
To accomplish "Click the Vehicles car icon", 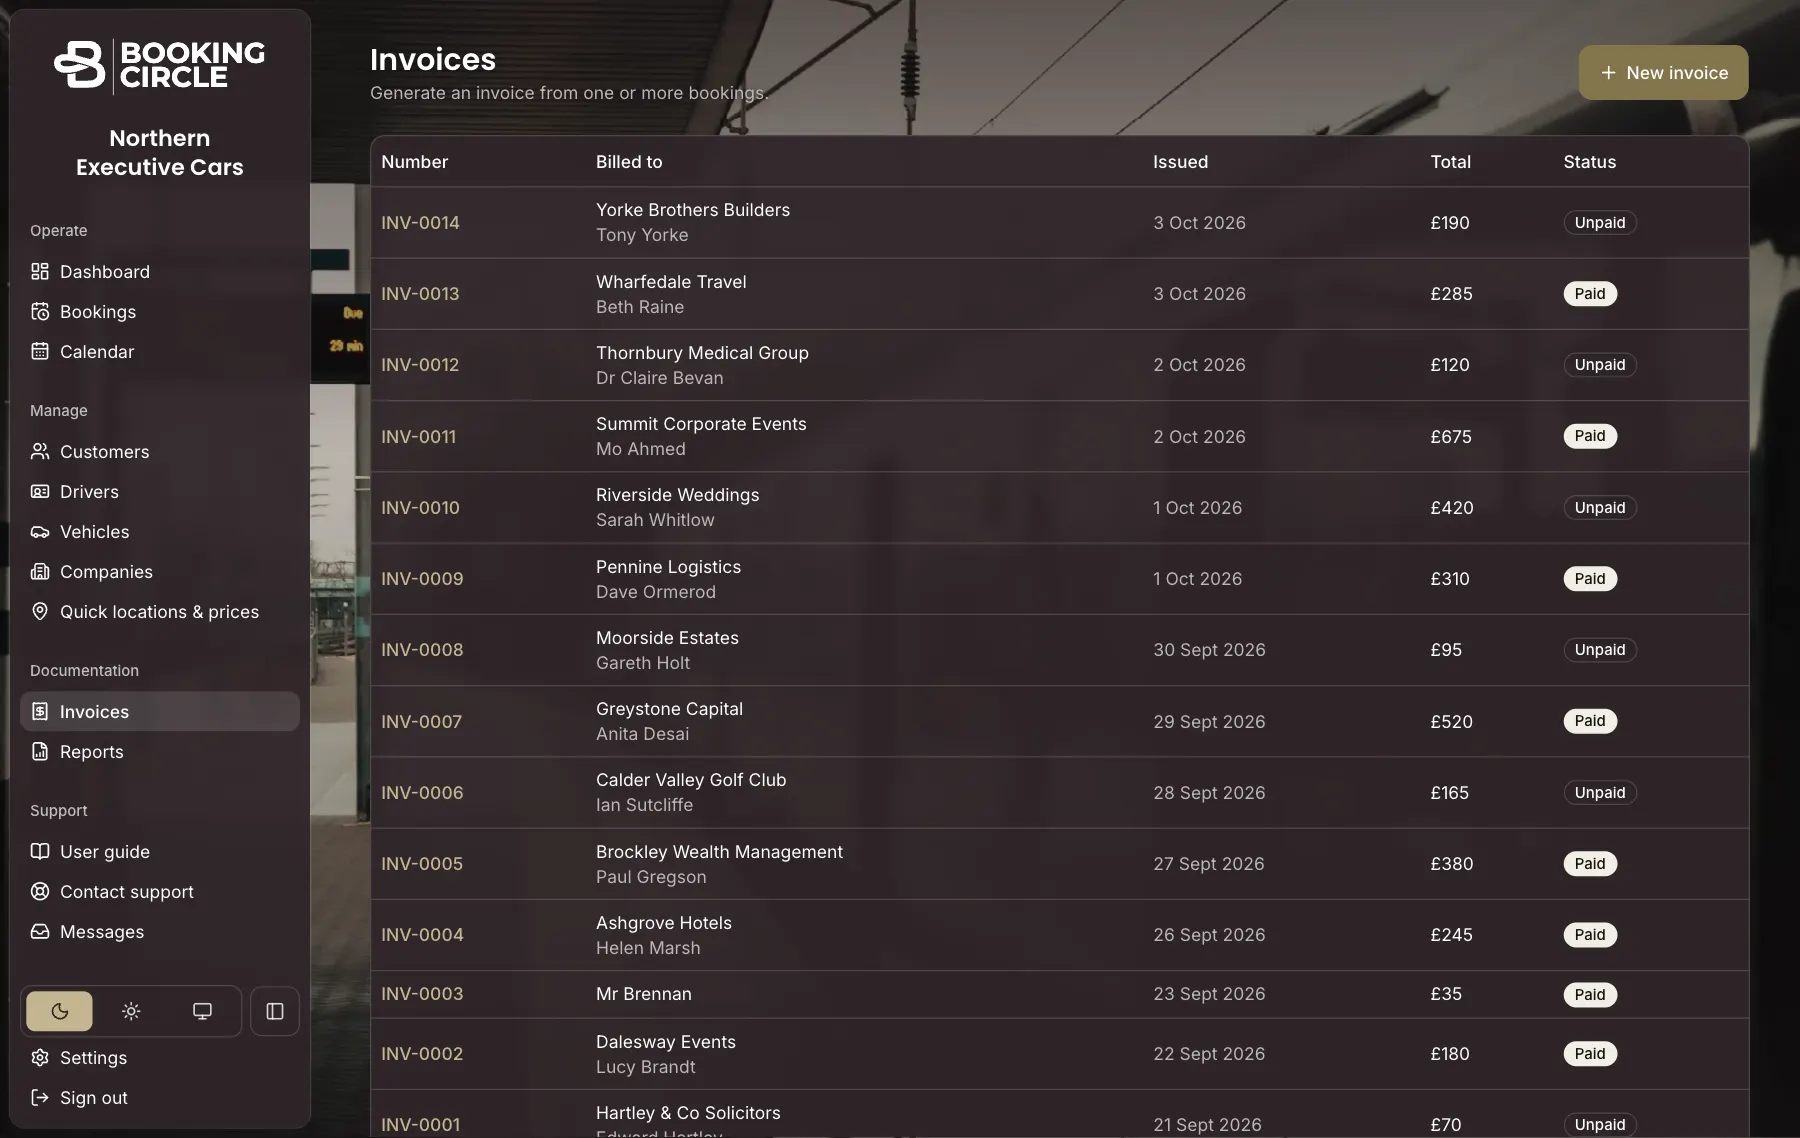I will pyautogui.click(x=40, y=531).
